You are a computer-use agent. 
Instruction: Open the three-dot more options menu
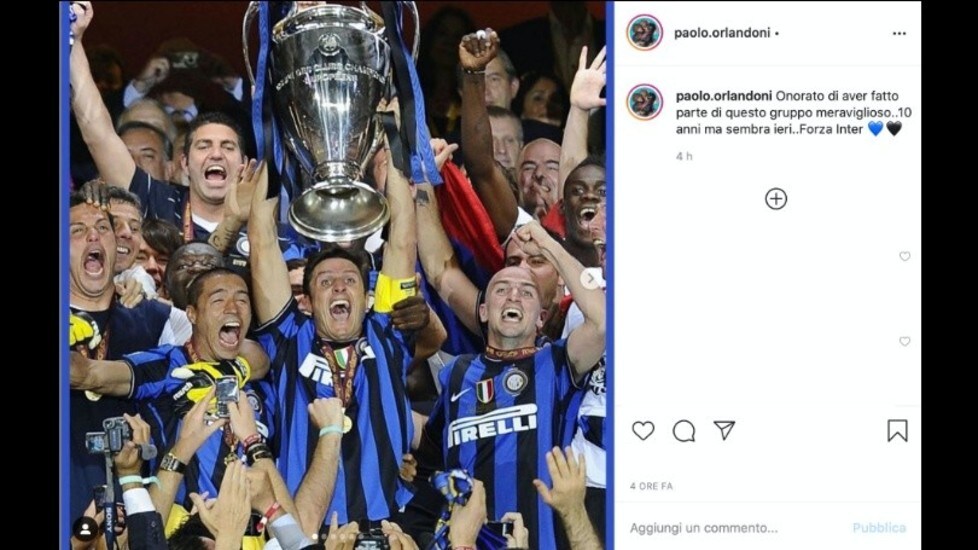tap(899, 34)
